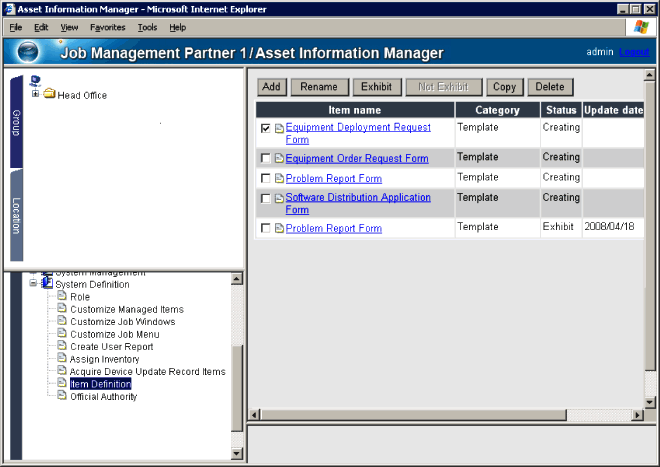This screenshot has height=467, width=660.
Task: Click the page icon next to Customize Job Menu
Action: point(62,333)
